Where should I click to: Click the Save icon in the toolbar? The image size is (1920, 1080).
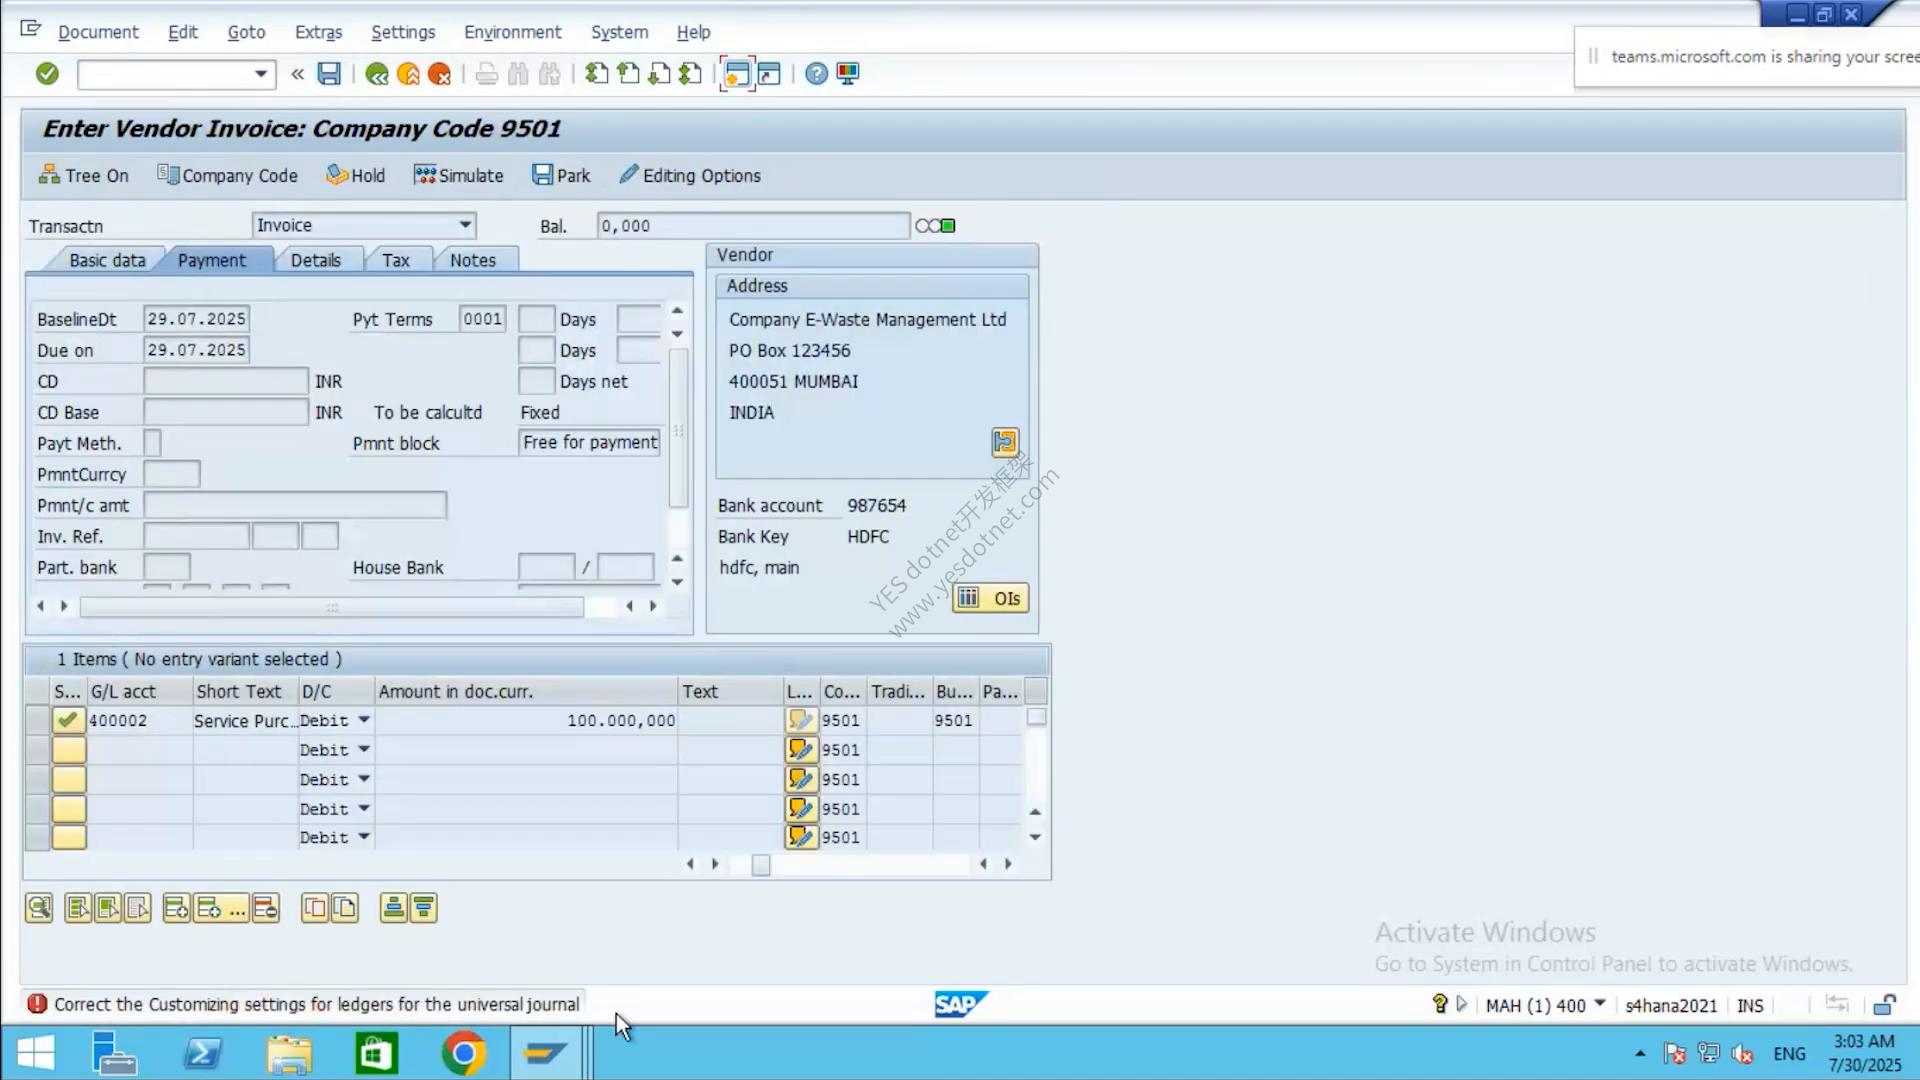click(x=329, y=73)
